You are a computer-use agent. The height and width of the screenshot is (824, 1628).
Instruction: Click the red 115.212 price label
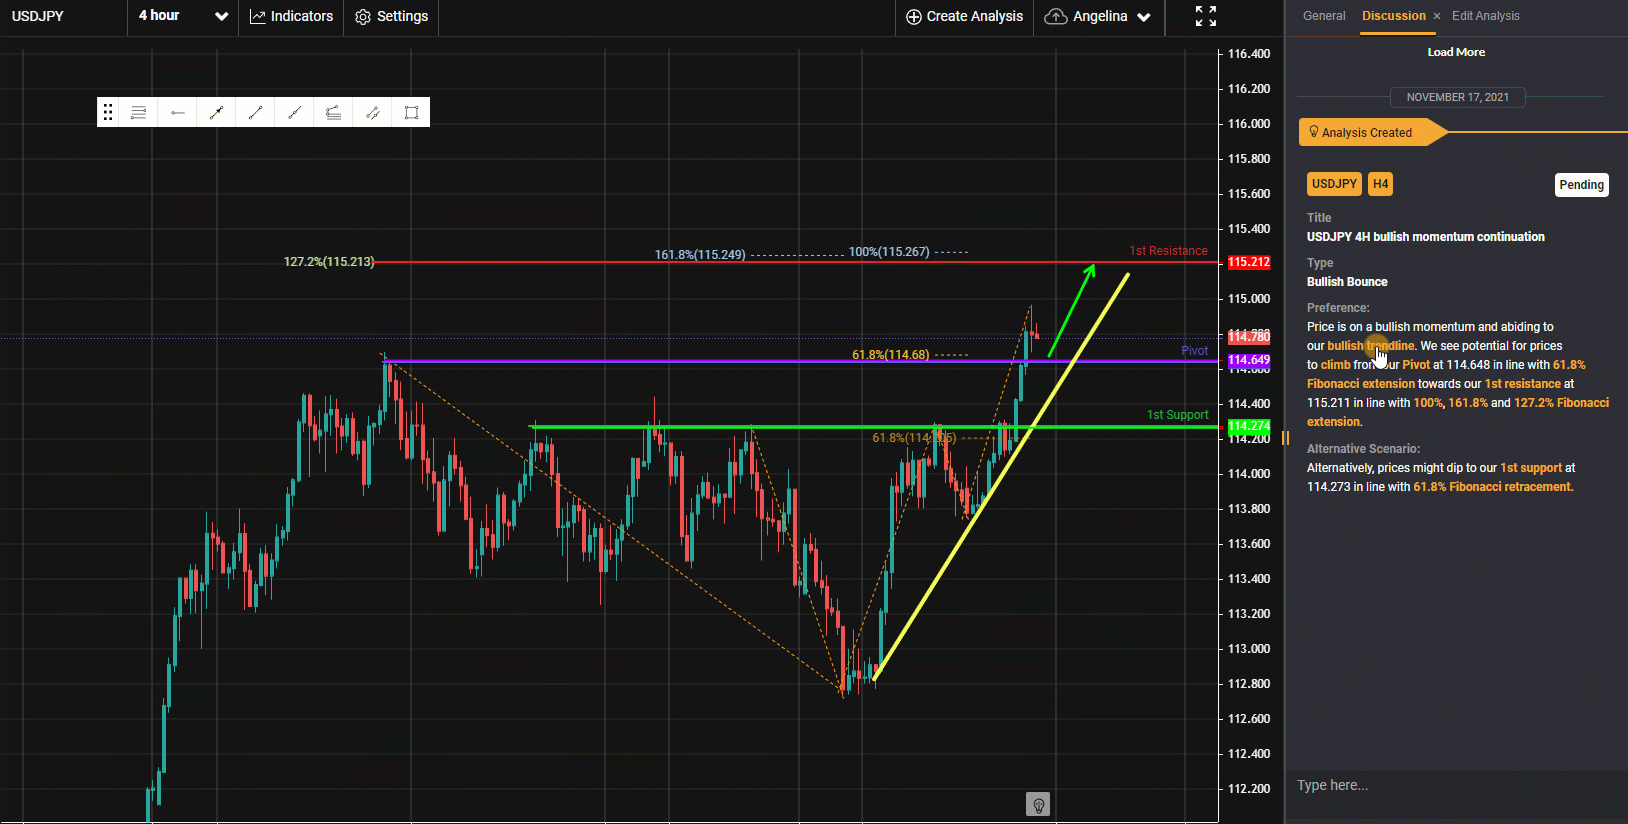pyautogui.click(x=1249, y=262)
